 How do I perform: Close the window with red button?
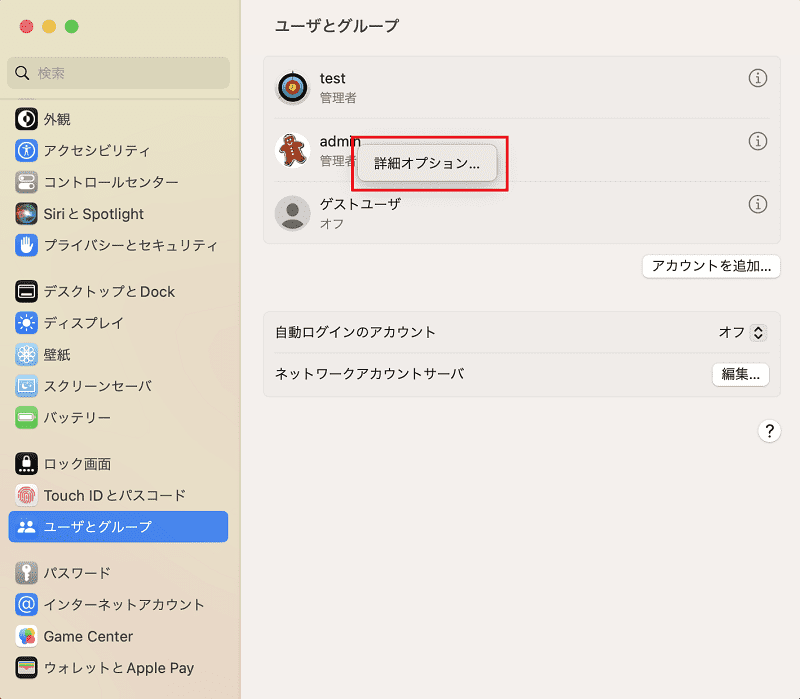(x=27, y=27)
